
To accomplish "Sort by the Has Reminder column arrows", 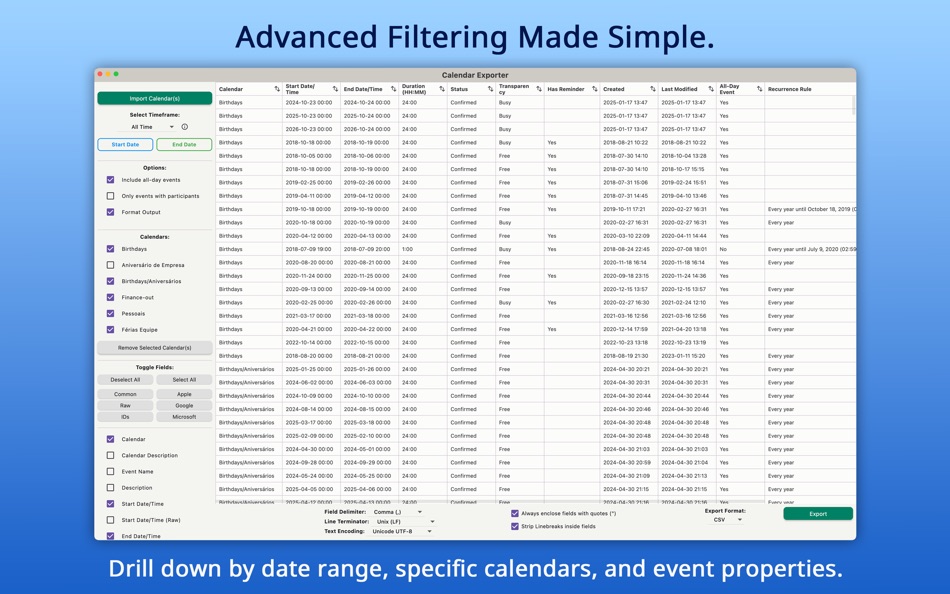I will pos(594,89).
